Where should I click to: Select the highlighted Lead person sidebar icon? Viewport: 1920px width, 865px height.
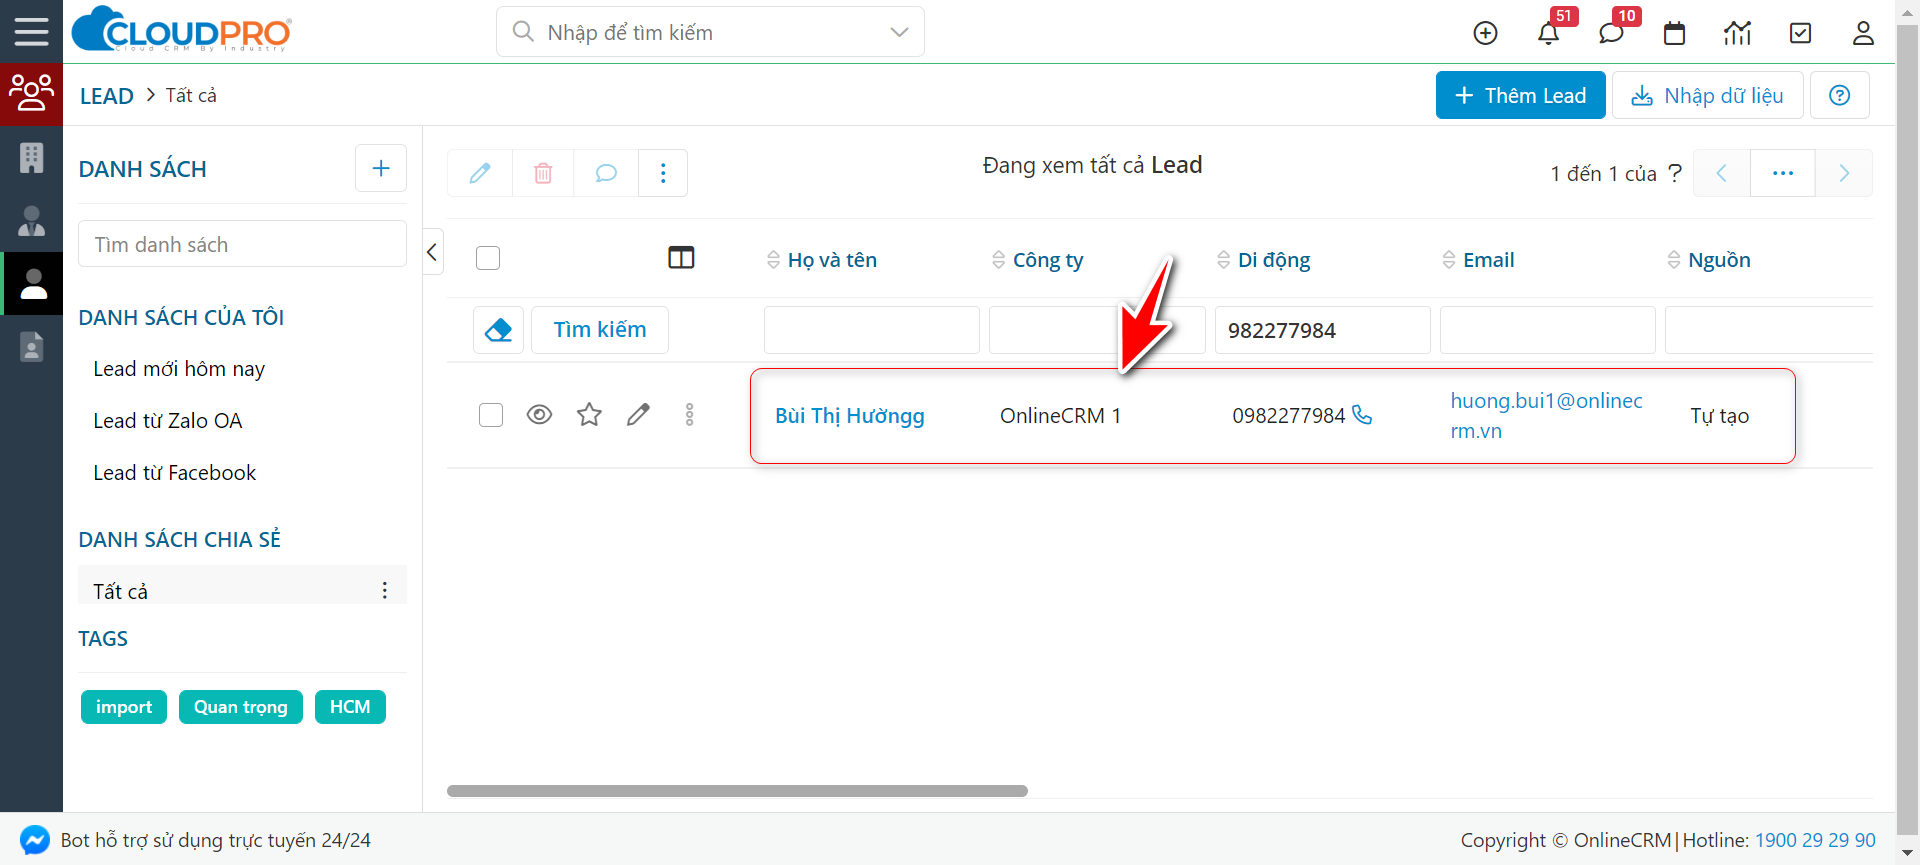point(33,284)
